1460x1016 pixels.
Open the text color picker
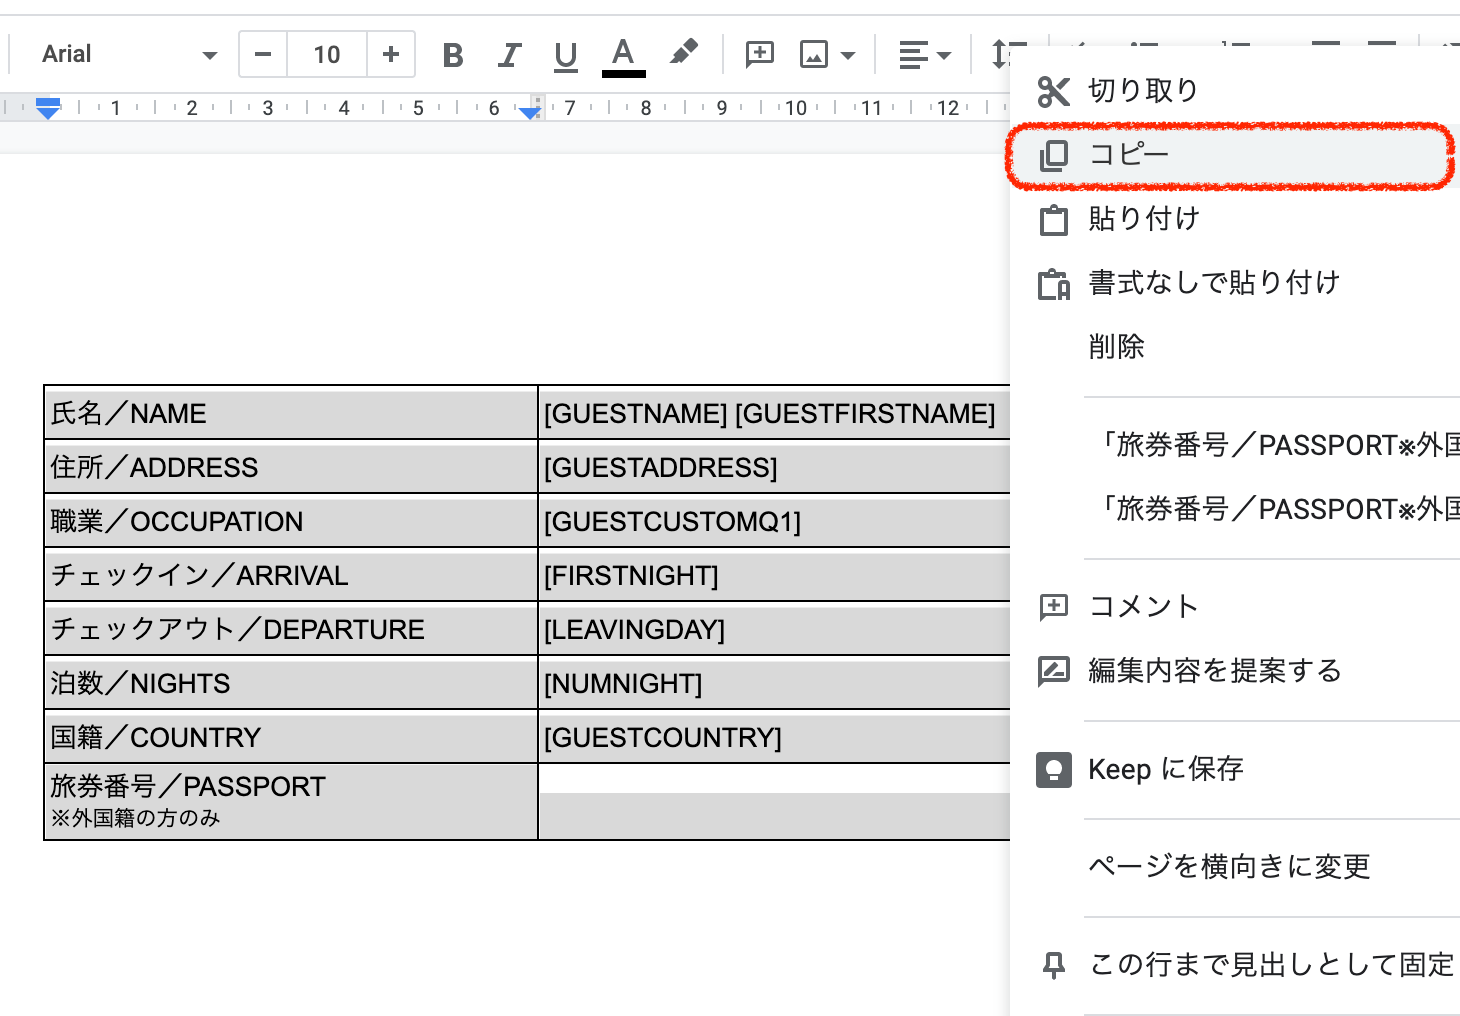(623, 55)
